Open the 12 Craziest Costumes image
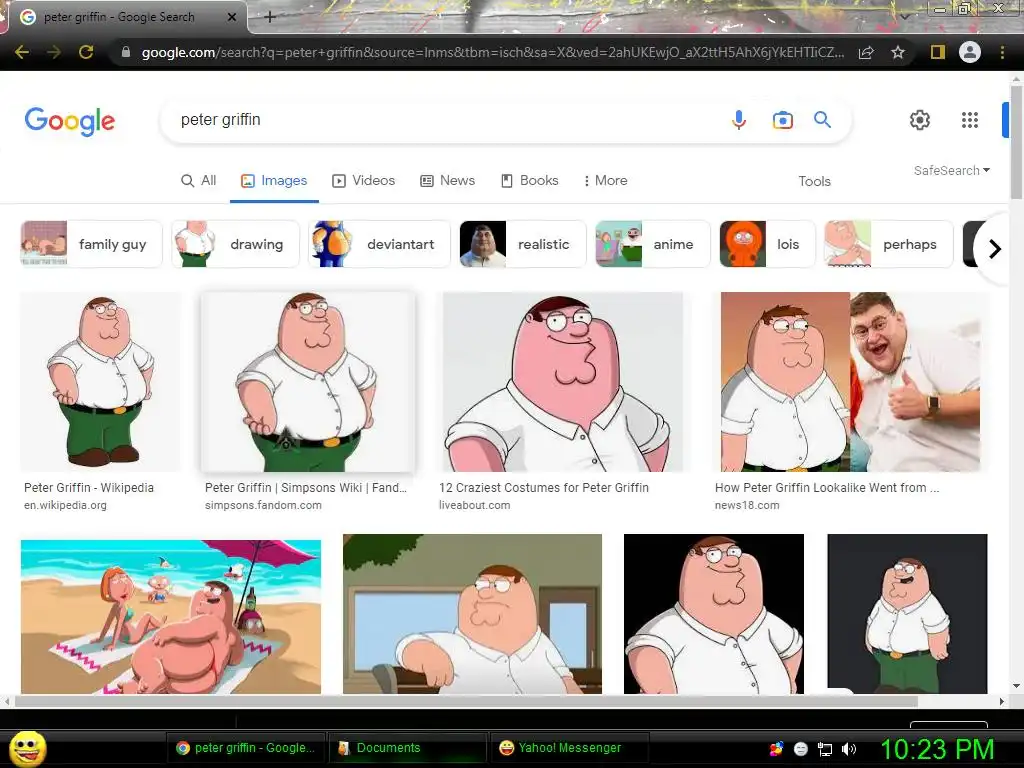This screenshot has width=1024, height=768. 563,381
